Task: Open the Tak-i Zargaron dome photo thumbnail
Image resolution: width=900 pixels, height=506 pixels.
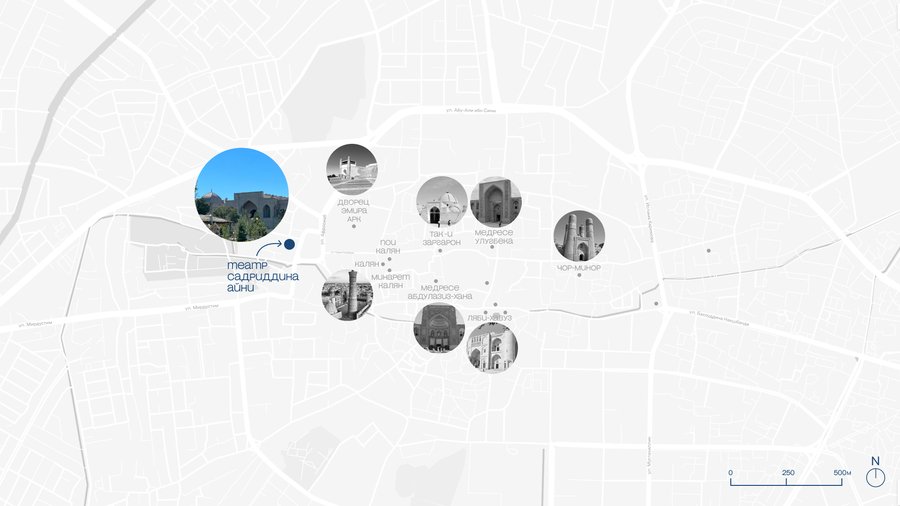Action: pos(442,201)
